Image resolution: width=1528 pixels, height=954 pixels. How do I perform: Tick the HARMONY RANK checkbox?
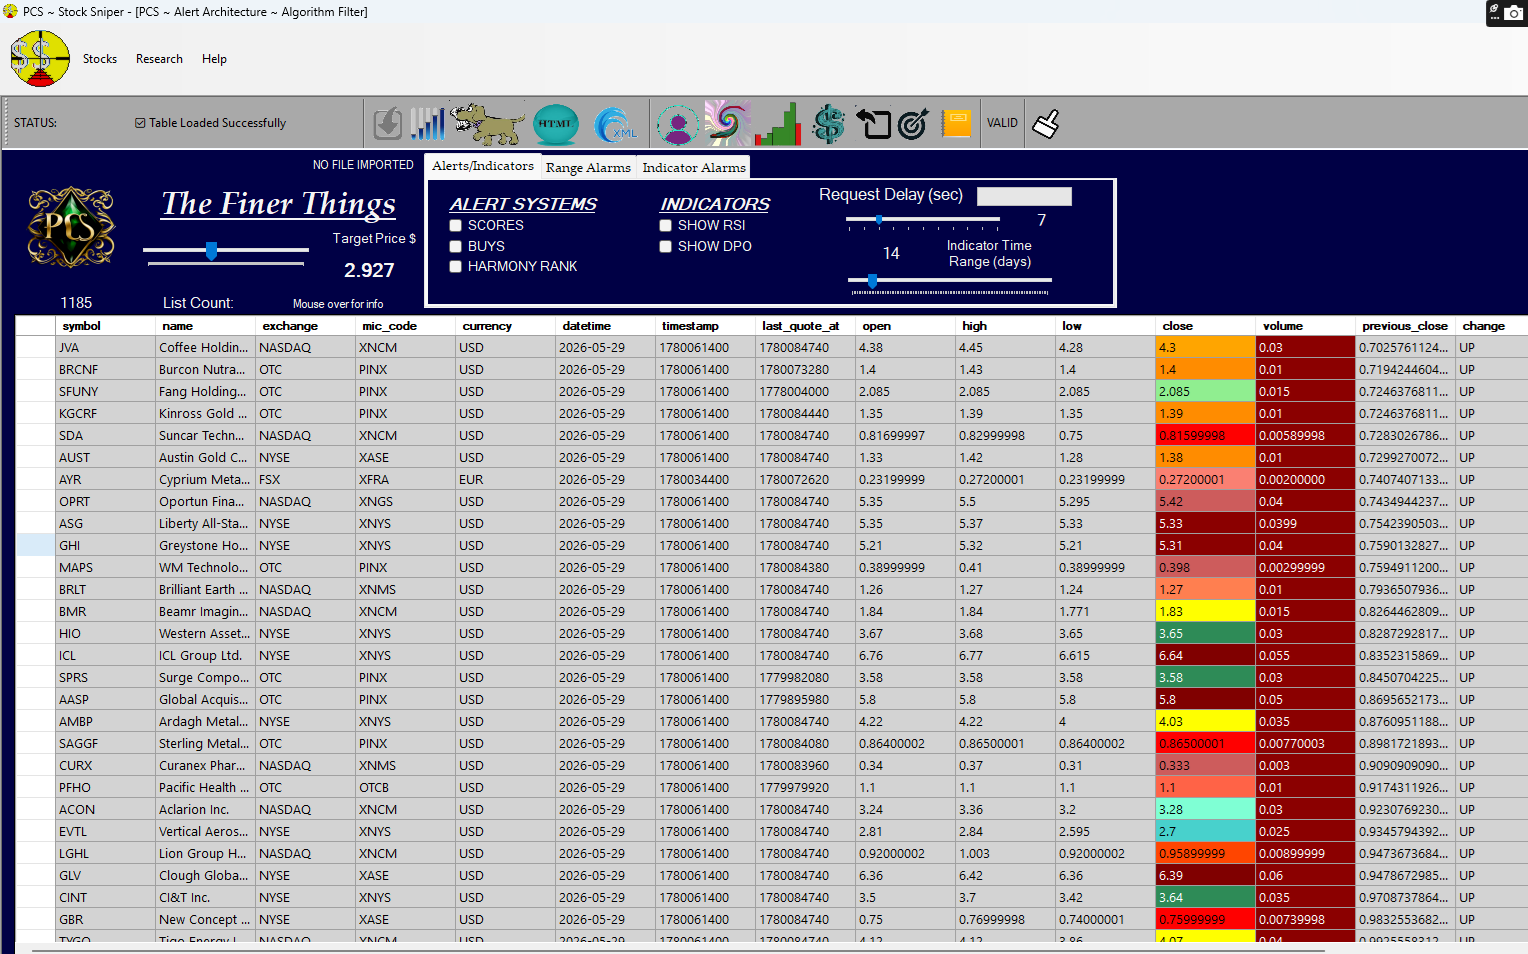(455, 267)
